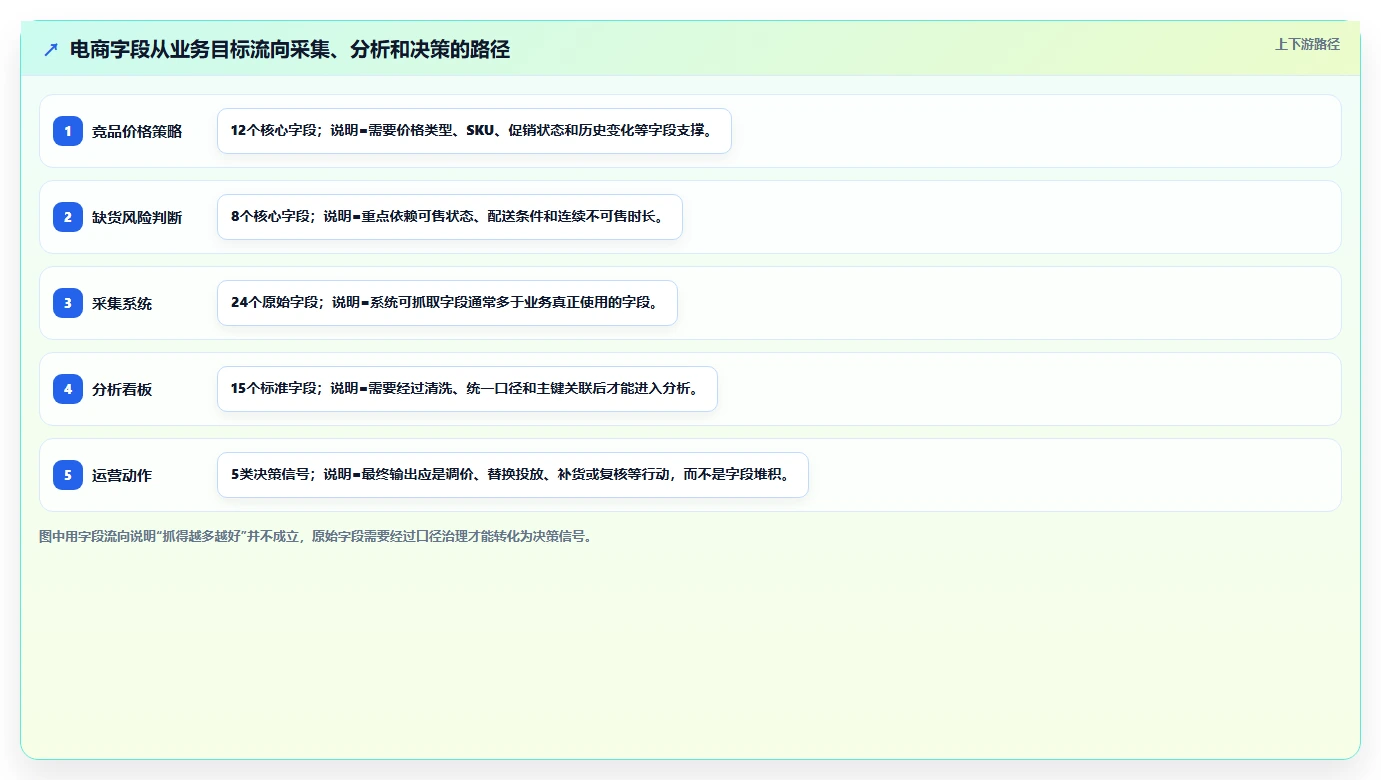Click the 采集系统 label
Screen dimensions: 1381x780
[122, 303]
